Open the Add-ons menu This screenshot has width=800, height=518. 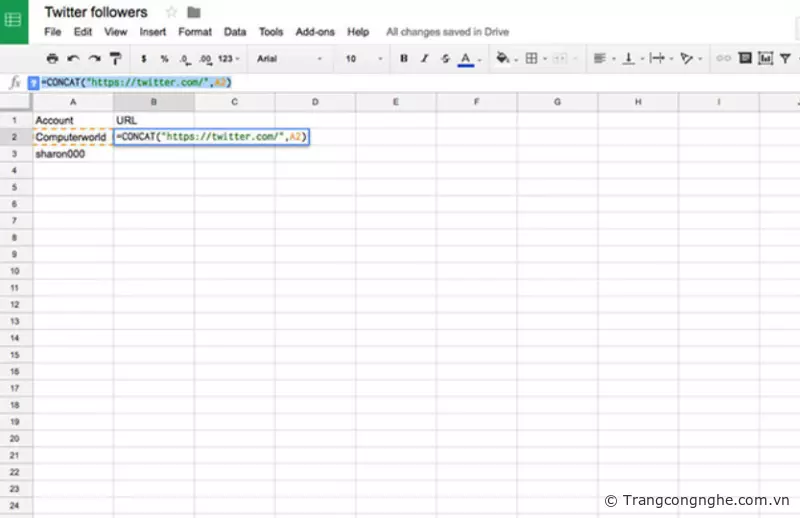pyautogui.click(x=313, y=32)
